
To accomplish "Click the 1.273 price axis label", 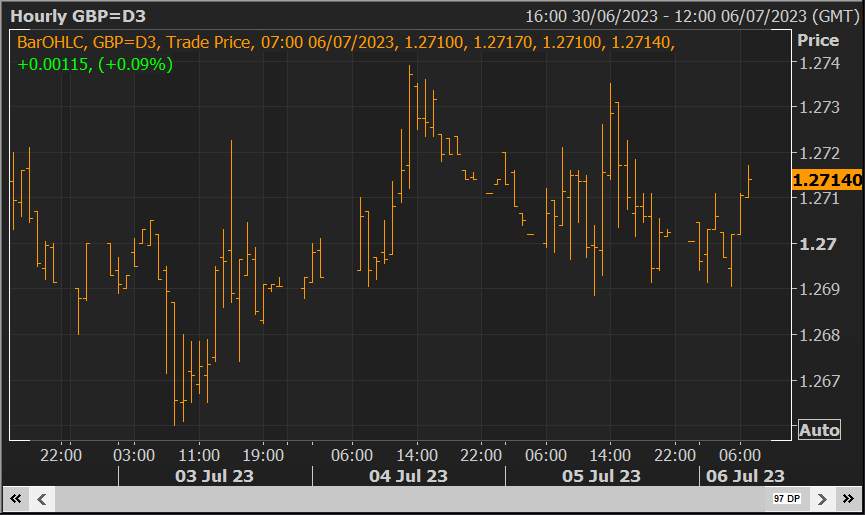I will pyautogui.click(x=819, y=107).
